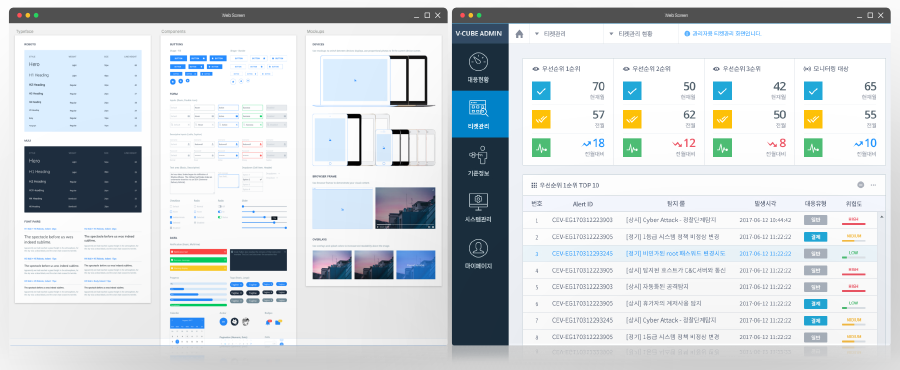Click grid icon beside 우선순위 1순위 TOP 10

pyautogui.click(x=534, y=185)
